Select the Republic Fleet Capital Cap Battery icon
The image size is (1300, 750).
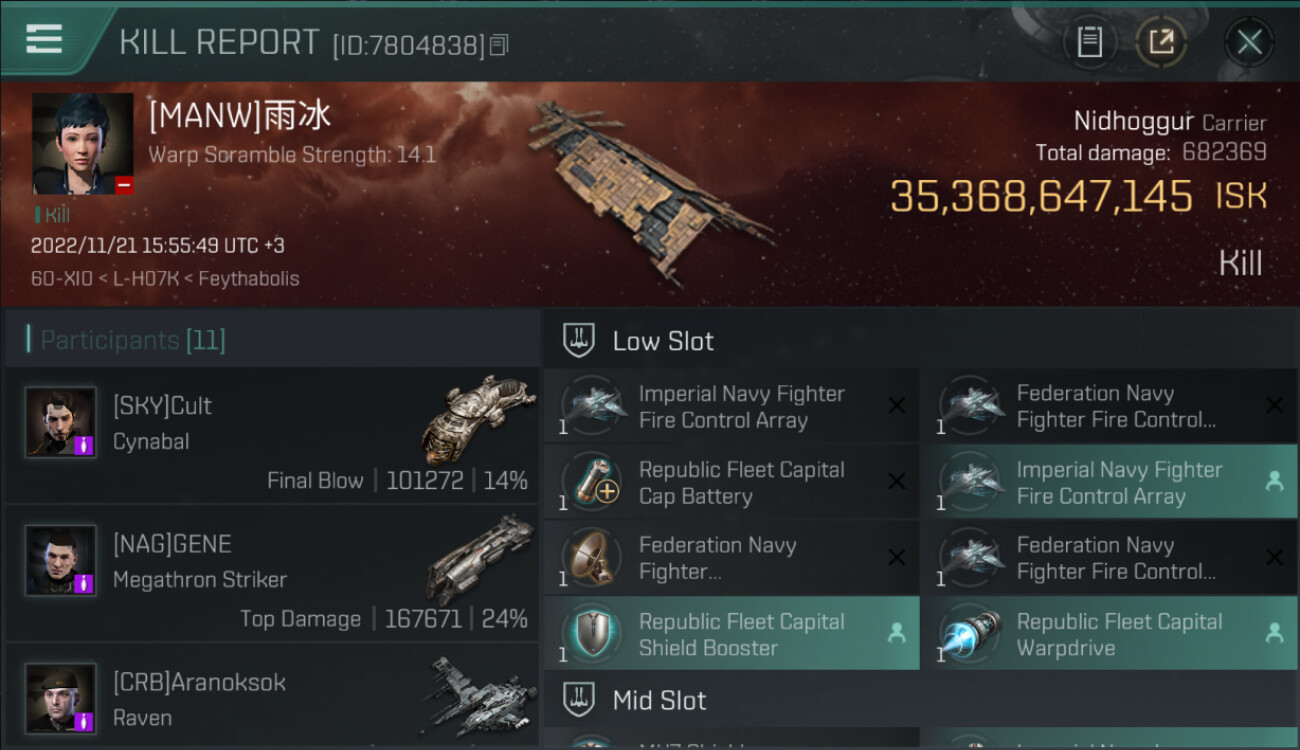tap(591, 482)
